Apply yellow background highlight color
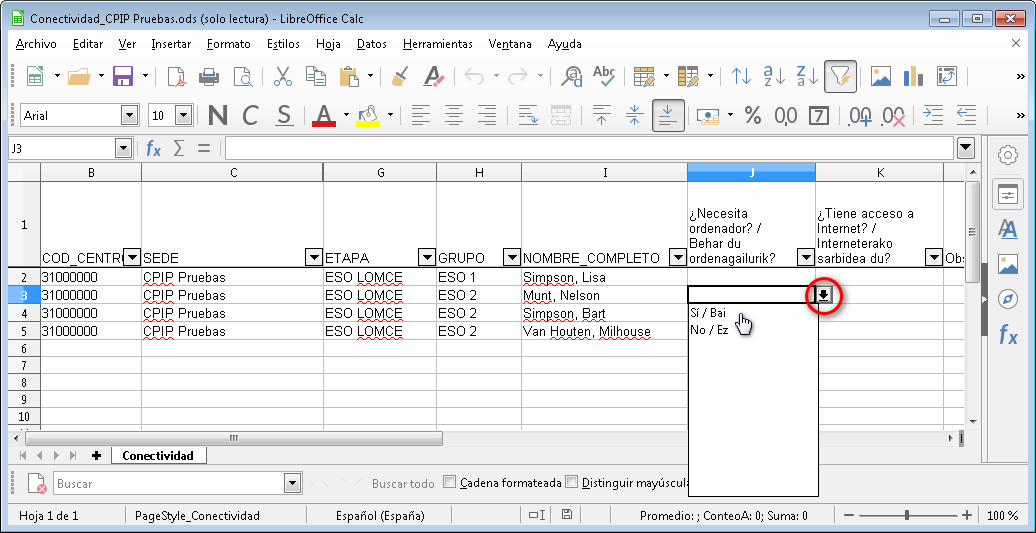Image resolution: width=1036 pixels, height=533 pixels. pyautogui.click(x=368, y=116)
